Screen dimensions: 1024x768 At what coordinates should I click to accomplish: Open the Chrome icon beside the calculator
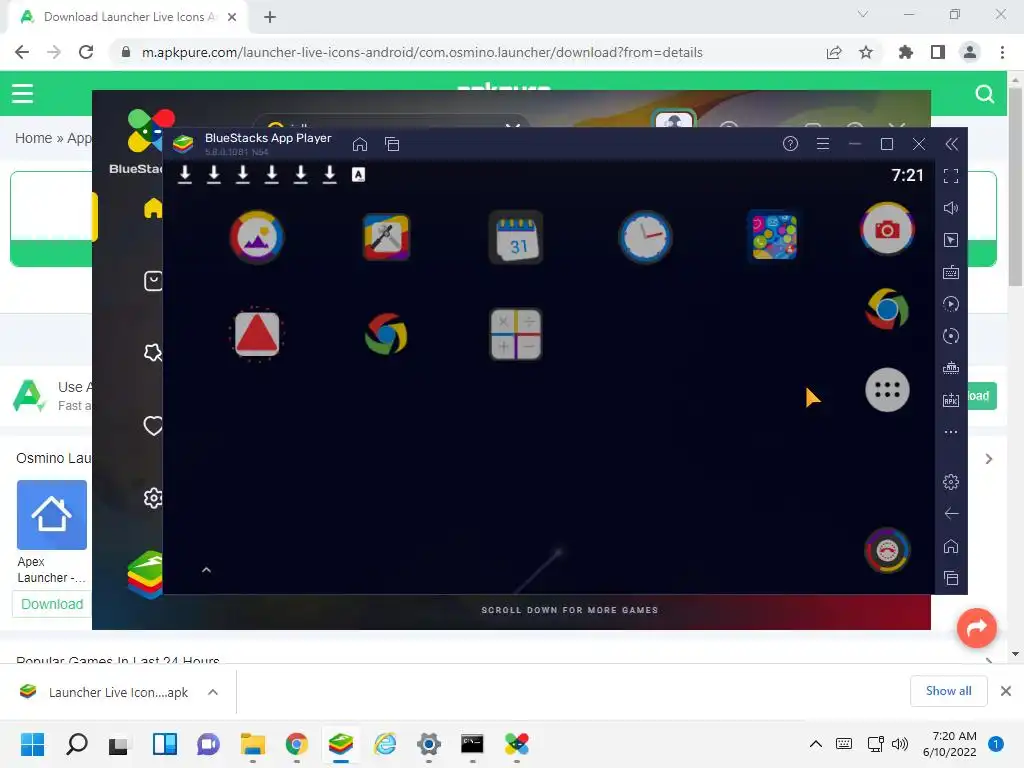tap(386, 334)
